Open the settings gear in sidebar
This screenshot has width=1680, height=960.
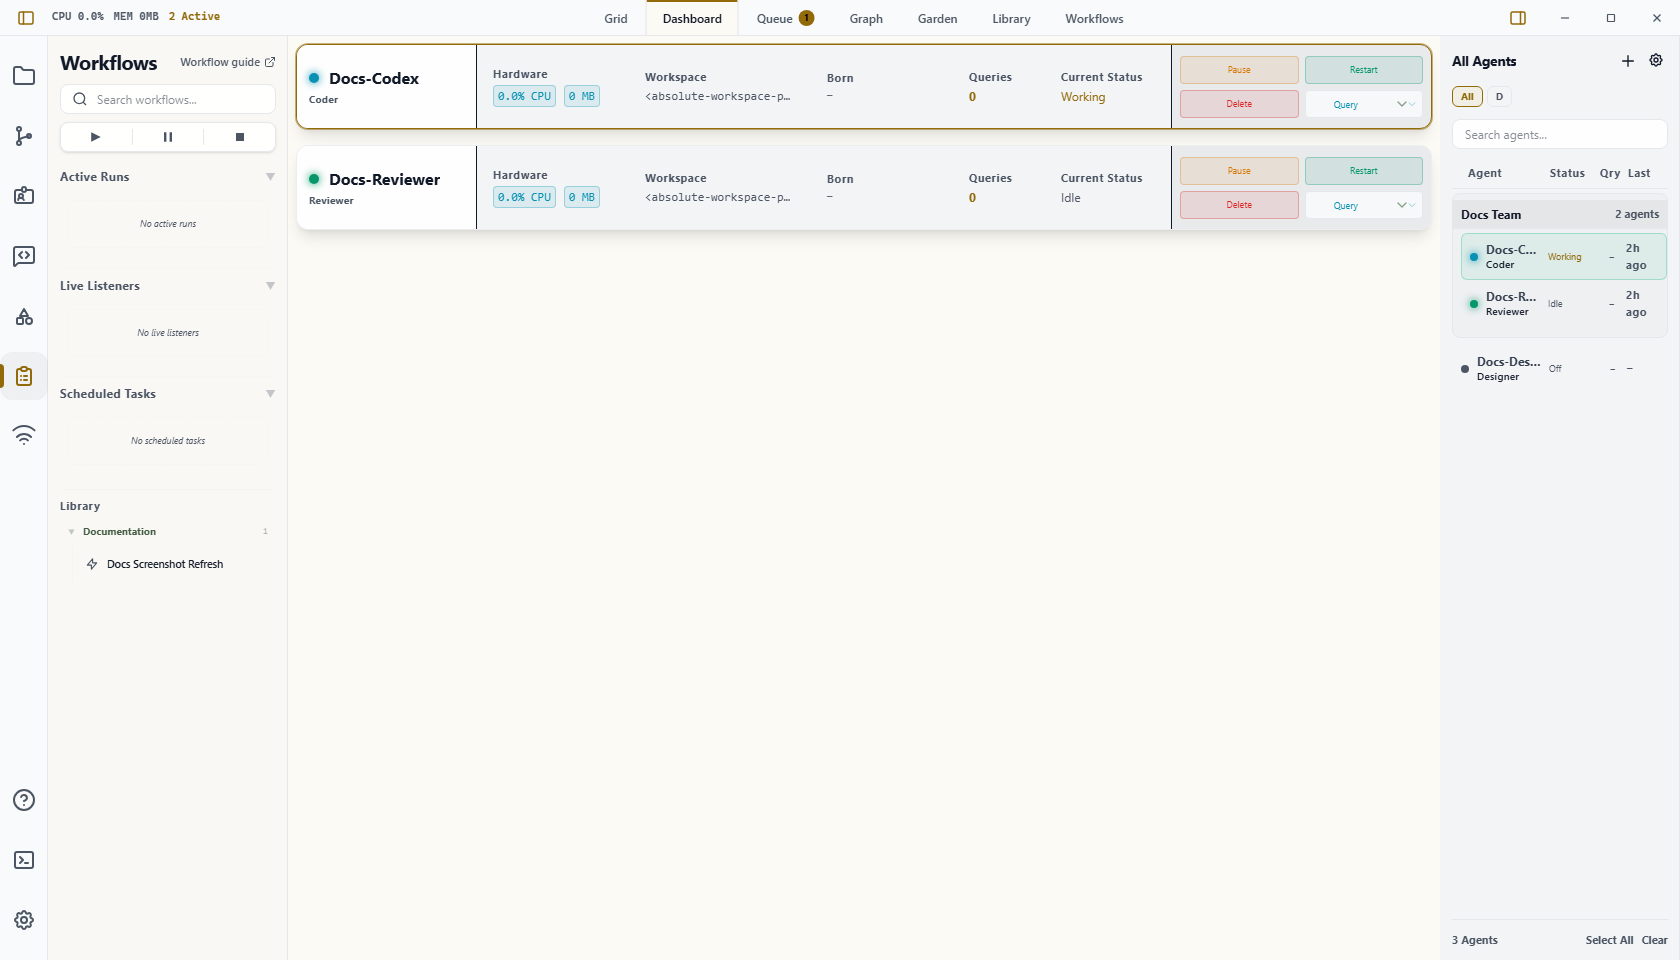click(24, 920)
